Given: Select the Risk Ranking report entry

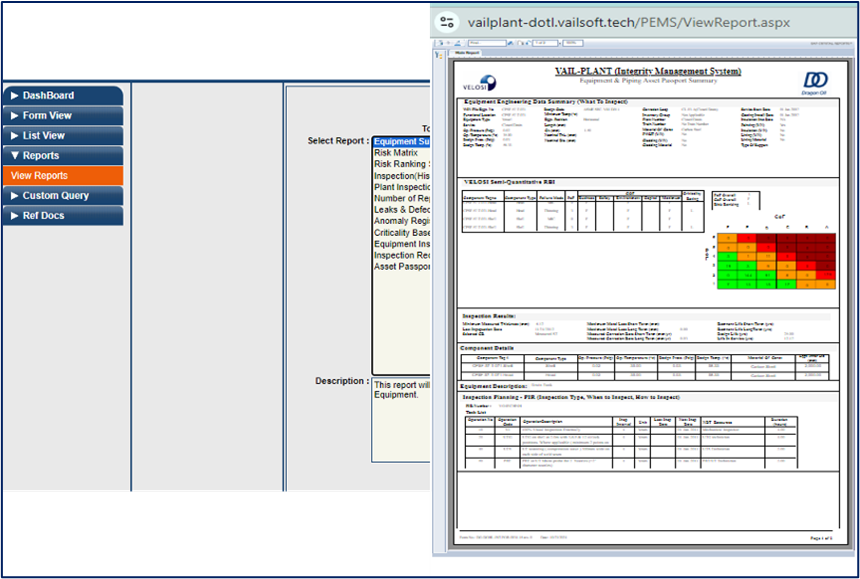Looking at the screenshot, I should pos(402,164).
